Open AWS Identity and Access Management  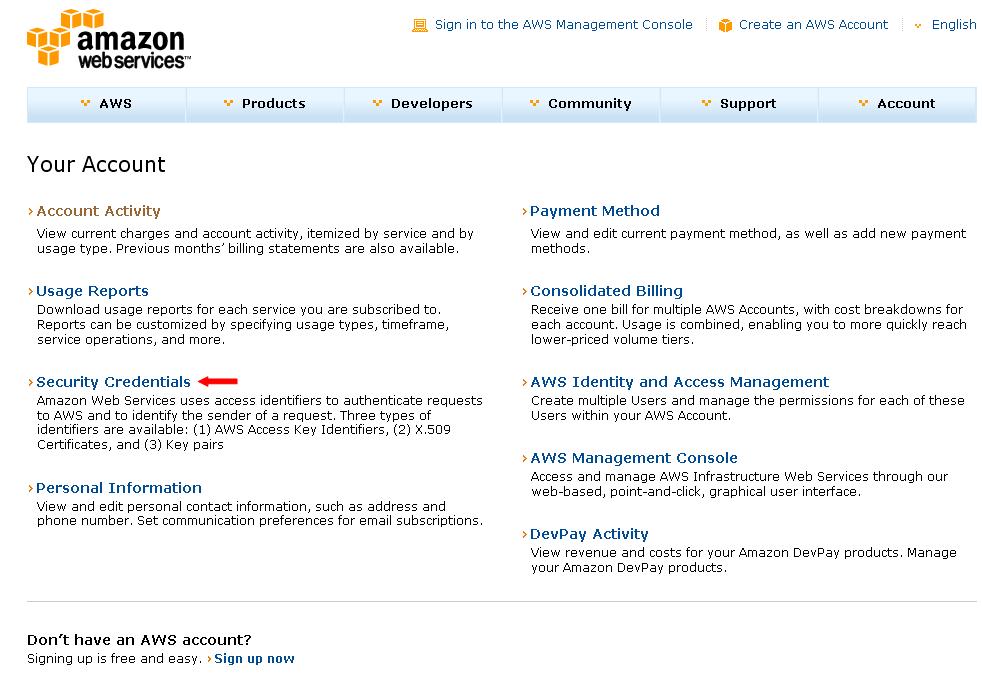click(679, 382)
